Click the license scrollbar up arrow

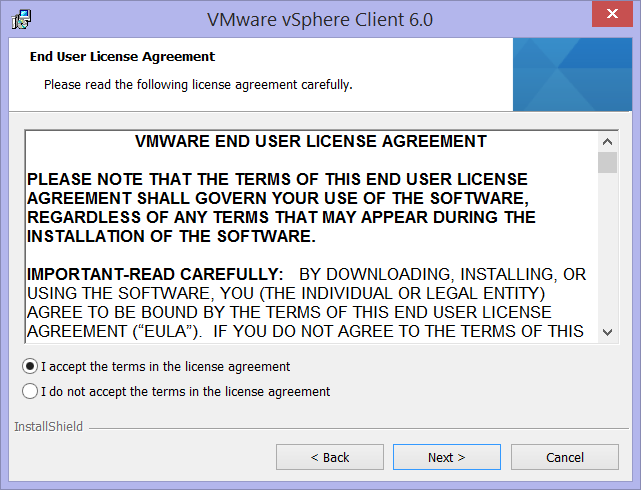pyautogui.click(x=607, y=142)
